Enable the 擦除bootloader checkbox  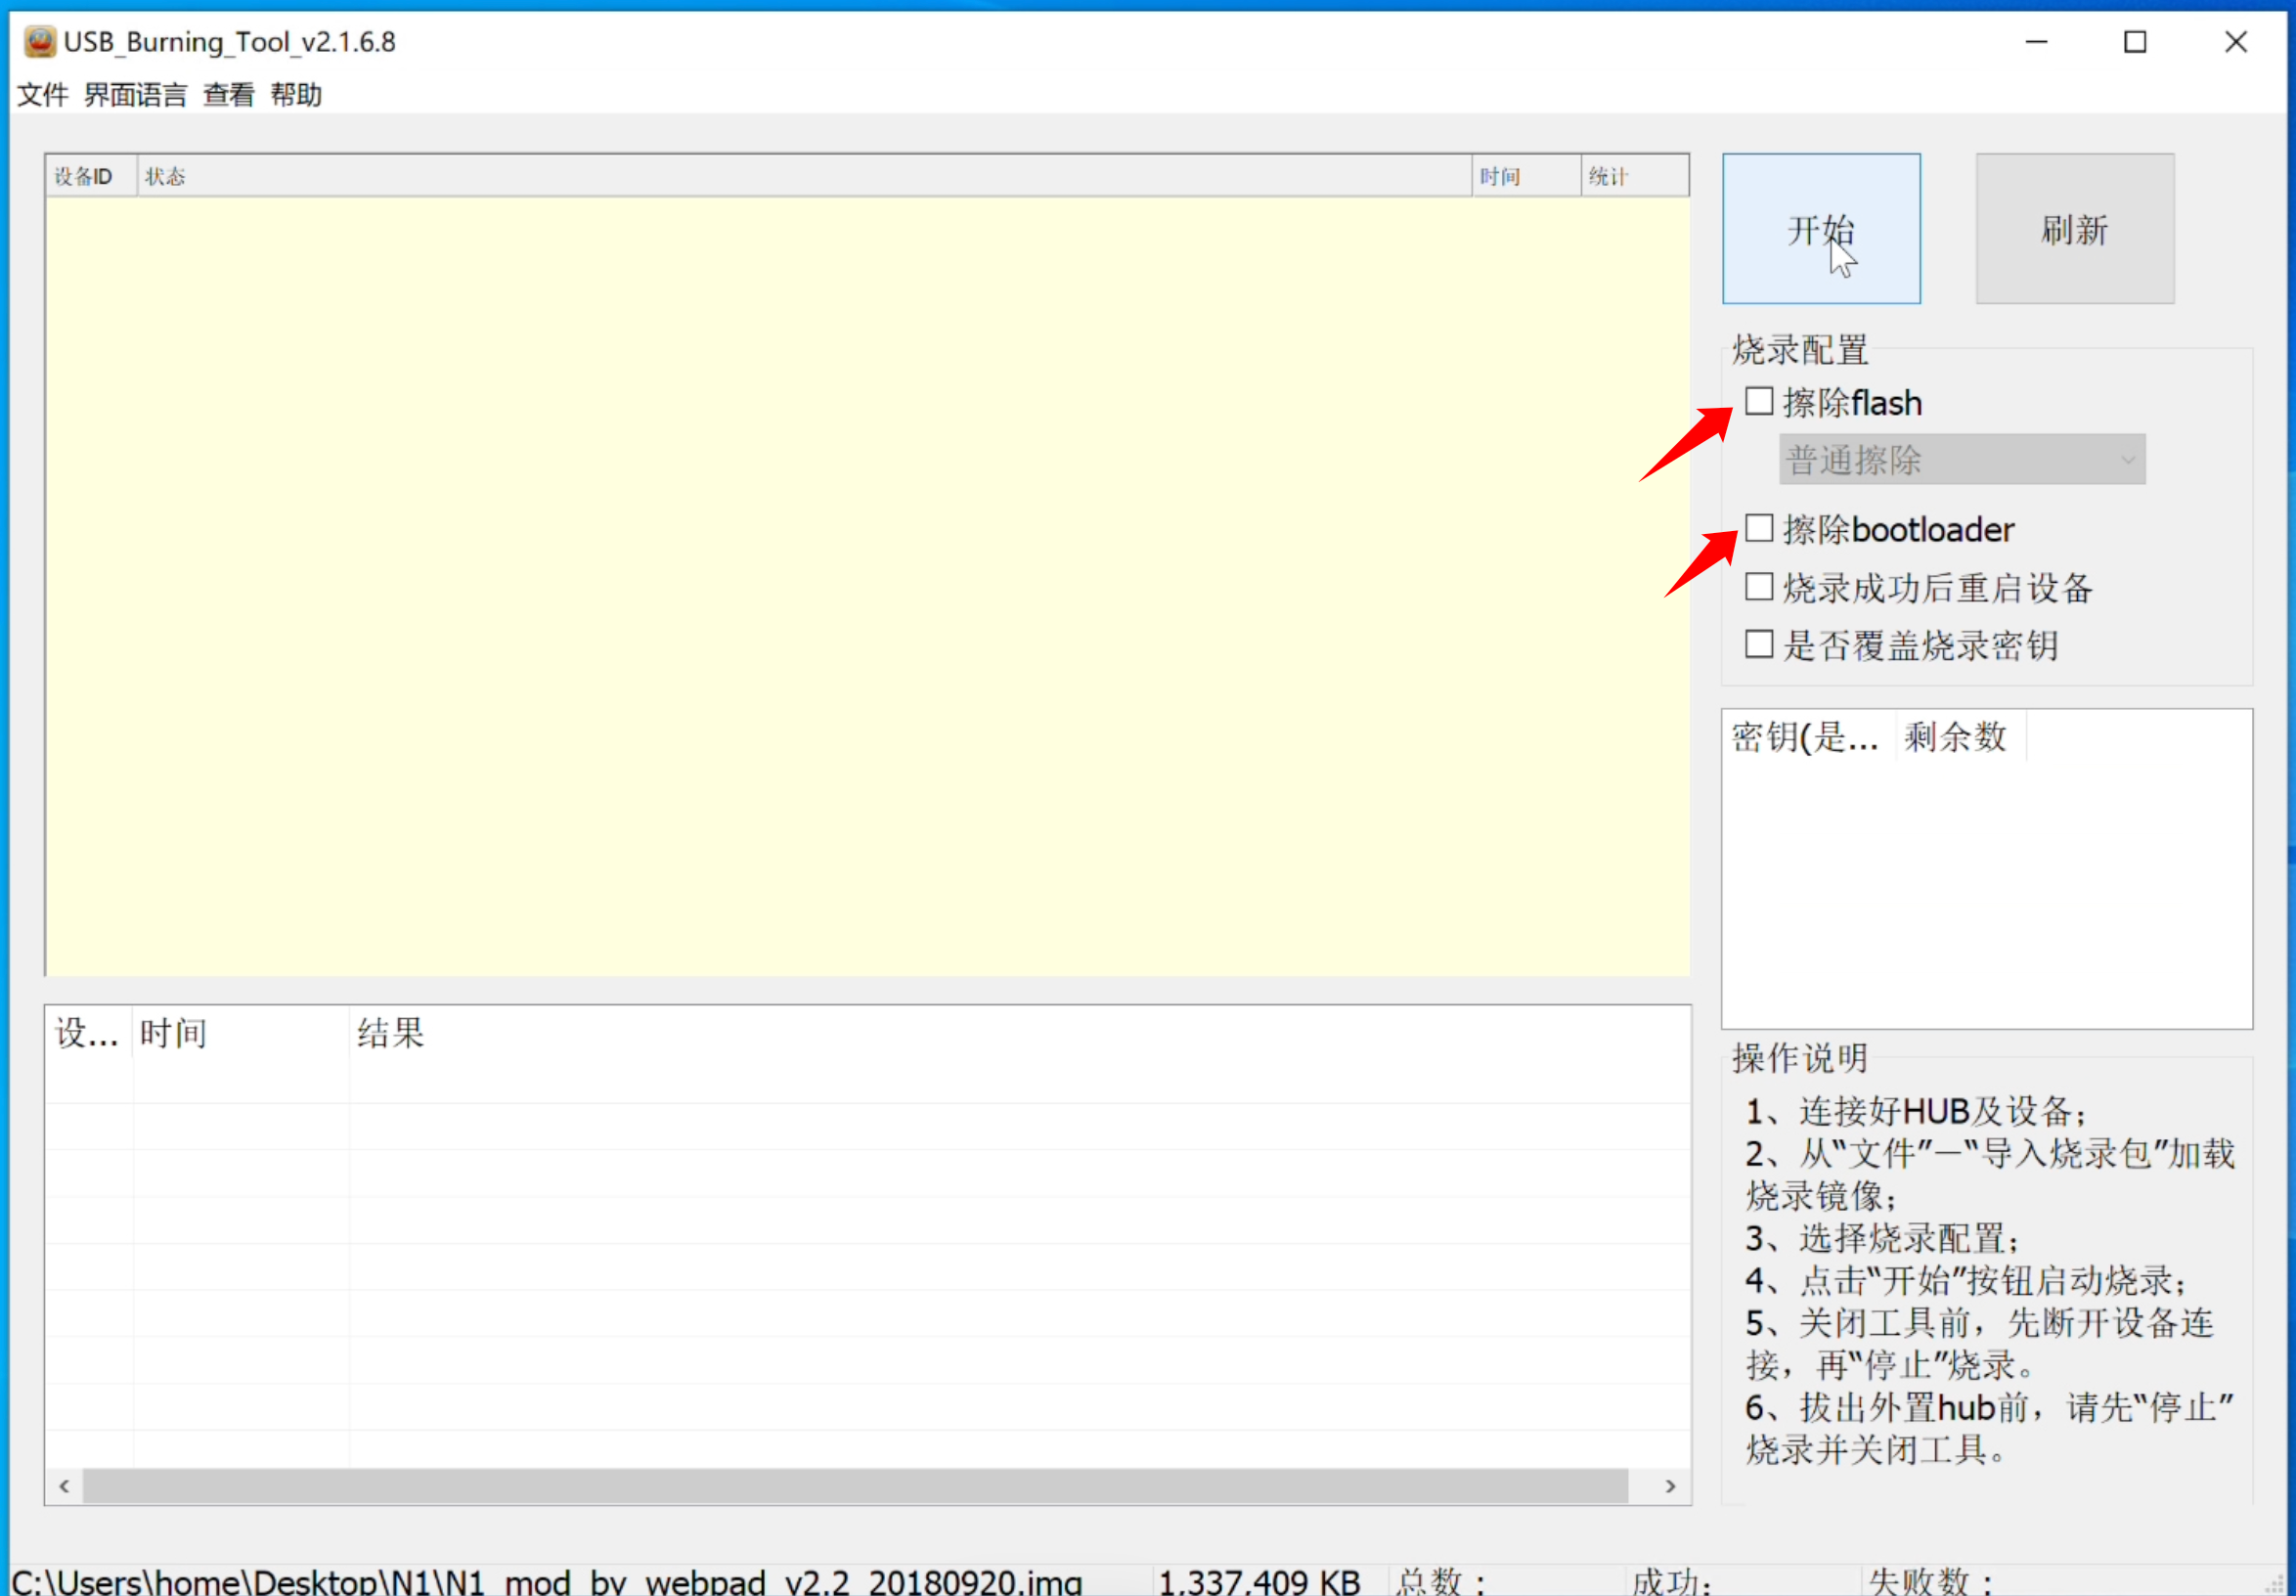tap(1758, 528)
